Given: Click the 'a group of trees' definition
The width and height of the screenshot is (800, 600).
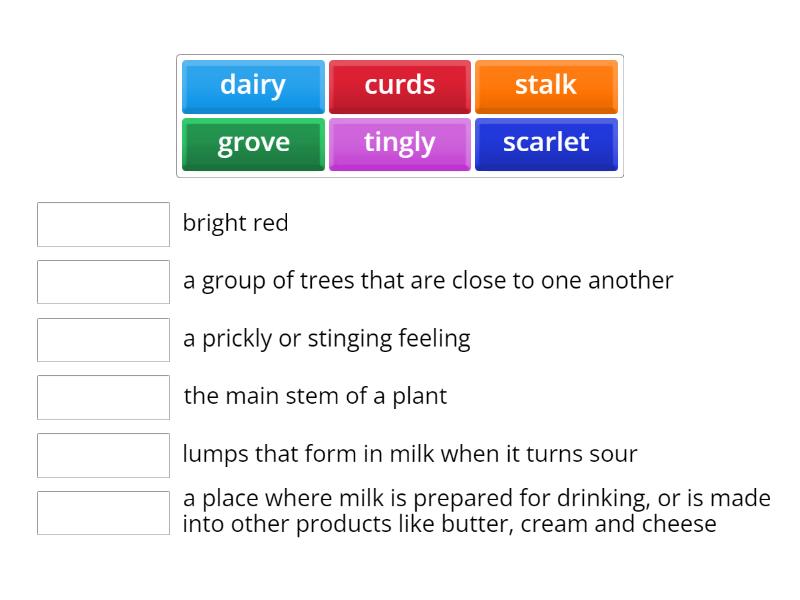Looking at the screenshot, I should 427,281.
